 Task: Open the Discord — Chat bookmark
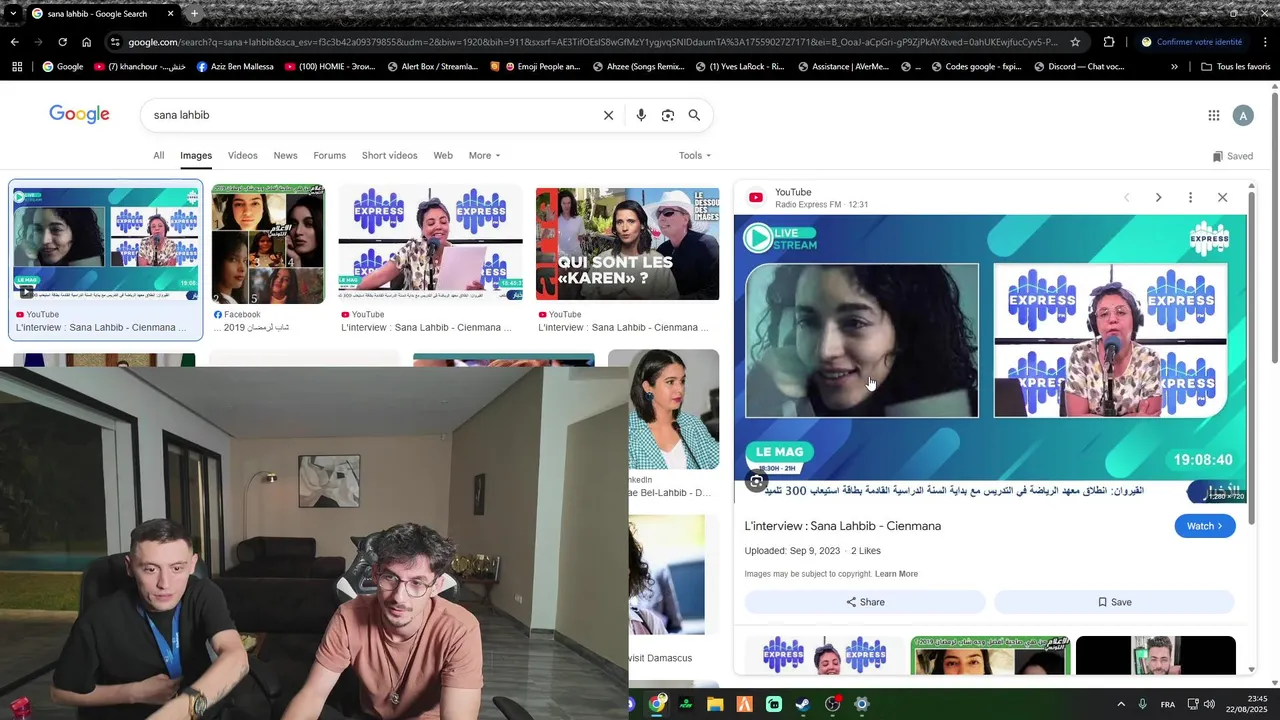point(1079,67)
